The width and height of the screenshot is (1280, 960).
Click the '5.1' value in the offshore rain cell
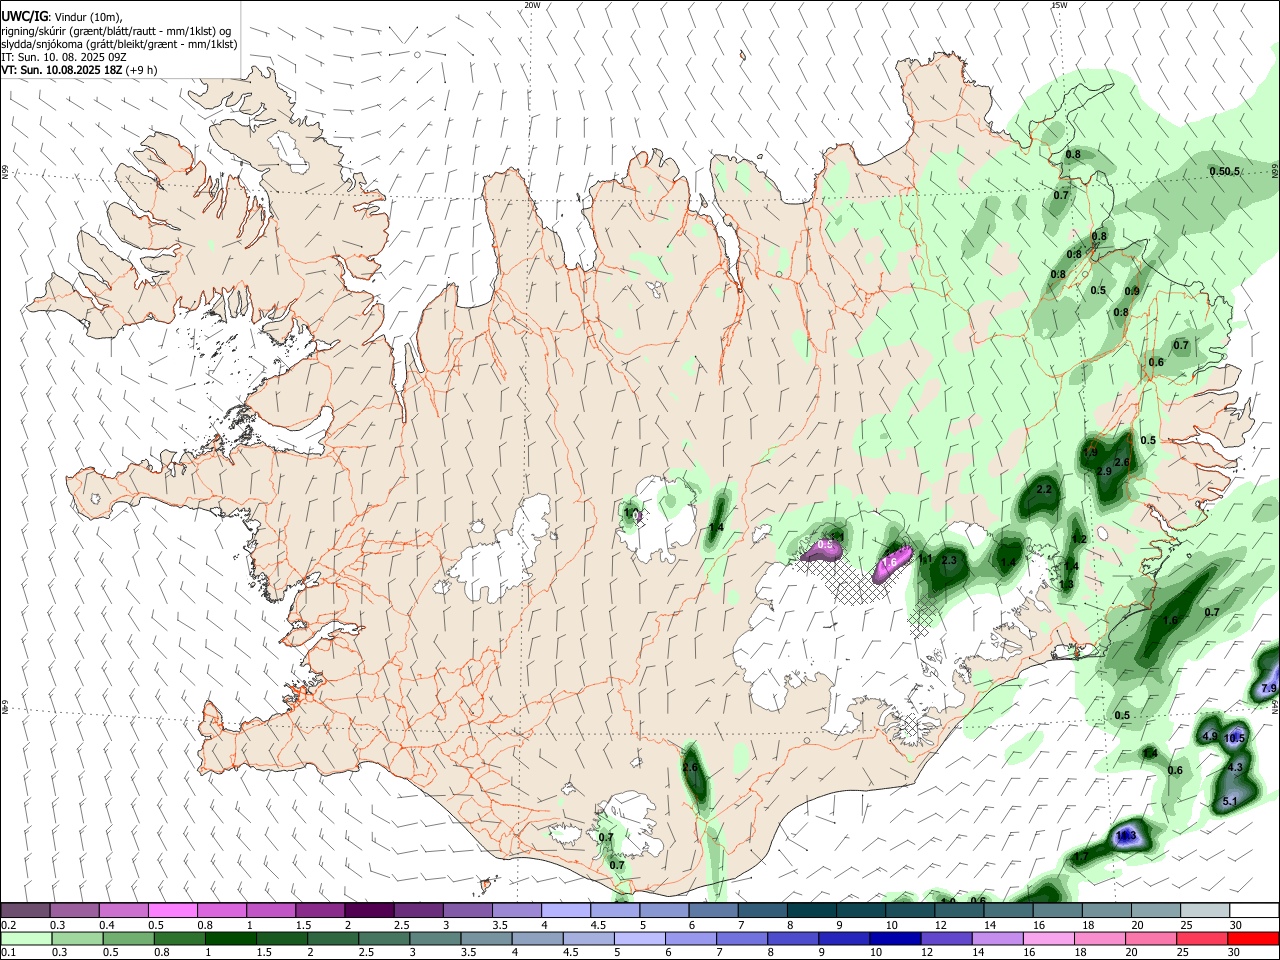pyautogui.click(x=1231, y=802)
